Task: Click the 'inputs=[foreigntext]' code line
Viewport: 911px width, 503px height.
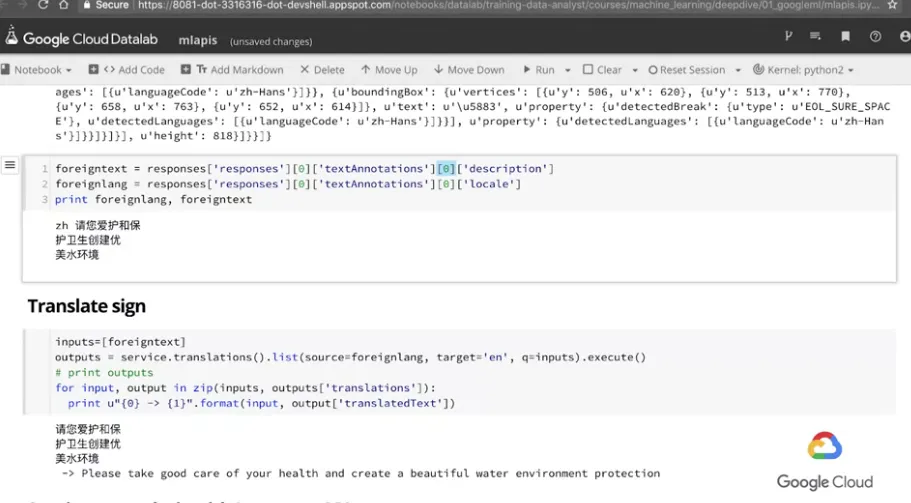Action: [120, 342]
